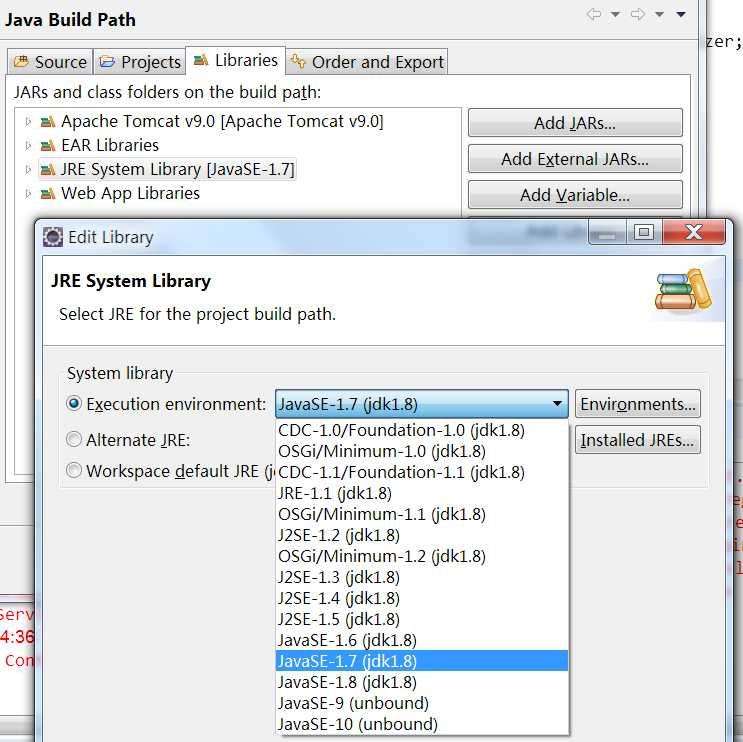This screenshot has width=743, height=742.
Task: Click the Add JARs... button
Action: click(x=575, y=123)
